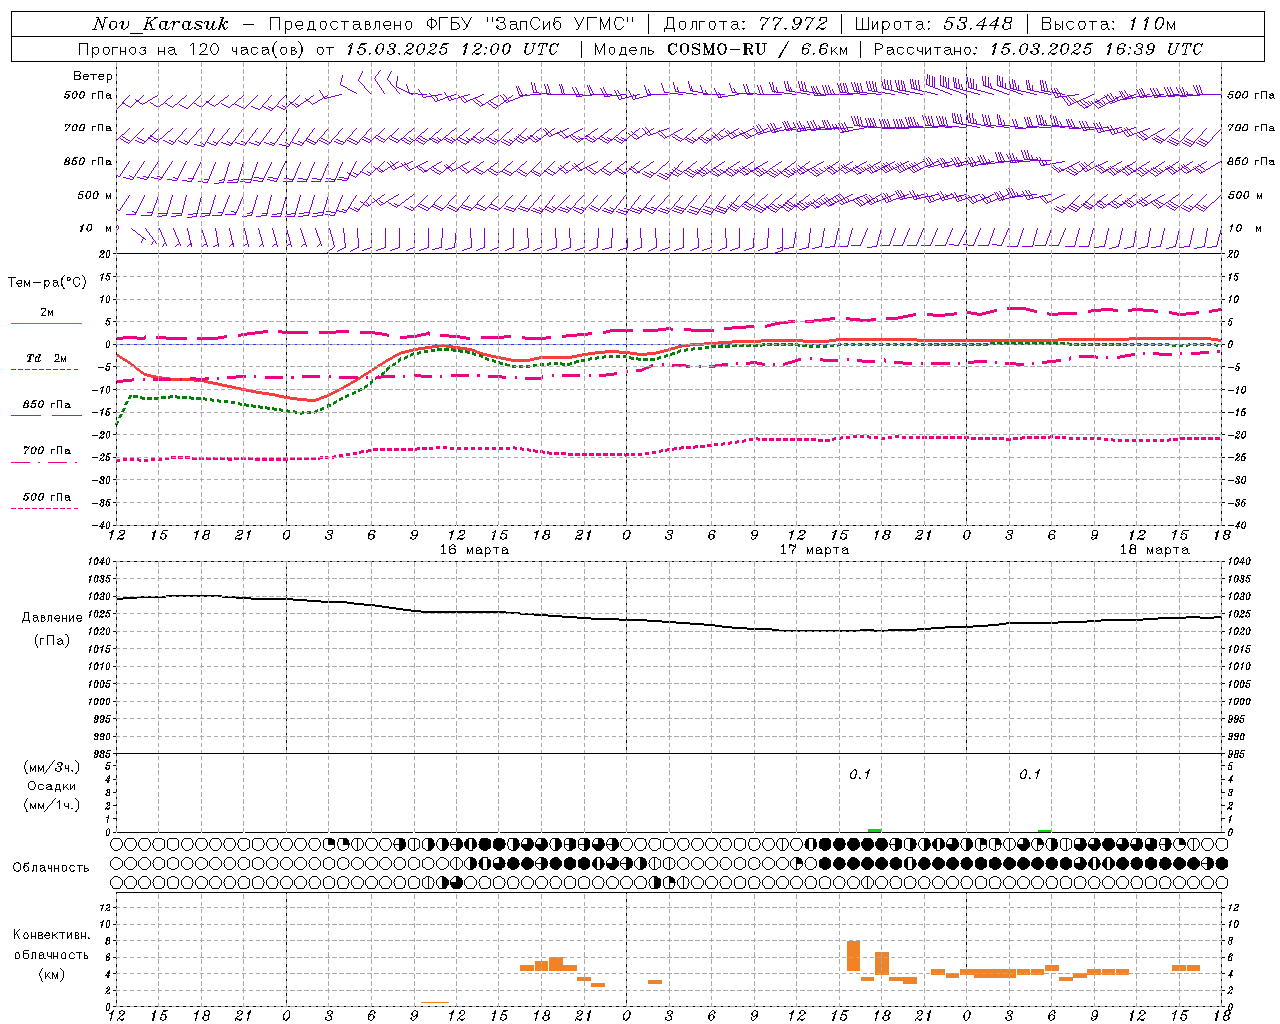Screen dimensions: 1280x1024
Task: Click the Тем-ра(°C) axis title
Action: (47, 283)
